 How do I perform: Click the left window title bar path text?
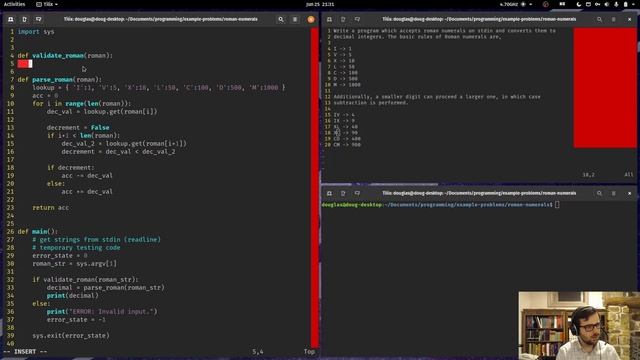(x=160, y=19)
